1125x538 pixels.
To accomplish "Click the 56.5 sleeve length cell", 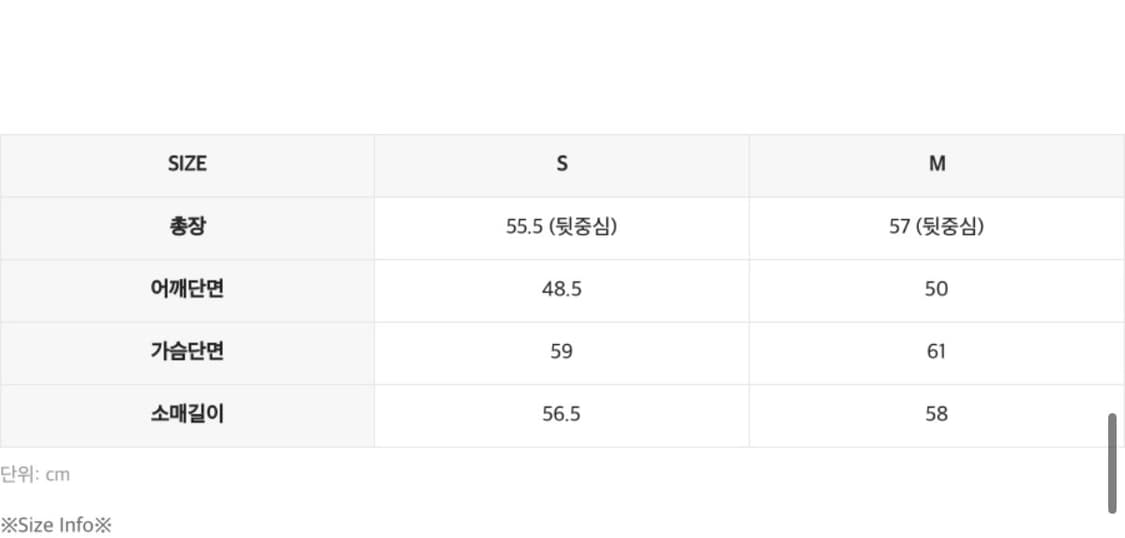I will point(561,414).
